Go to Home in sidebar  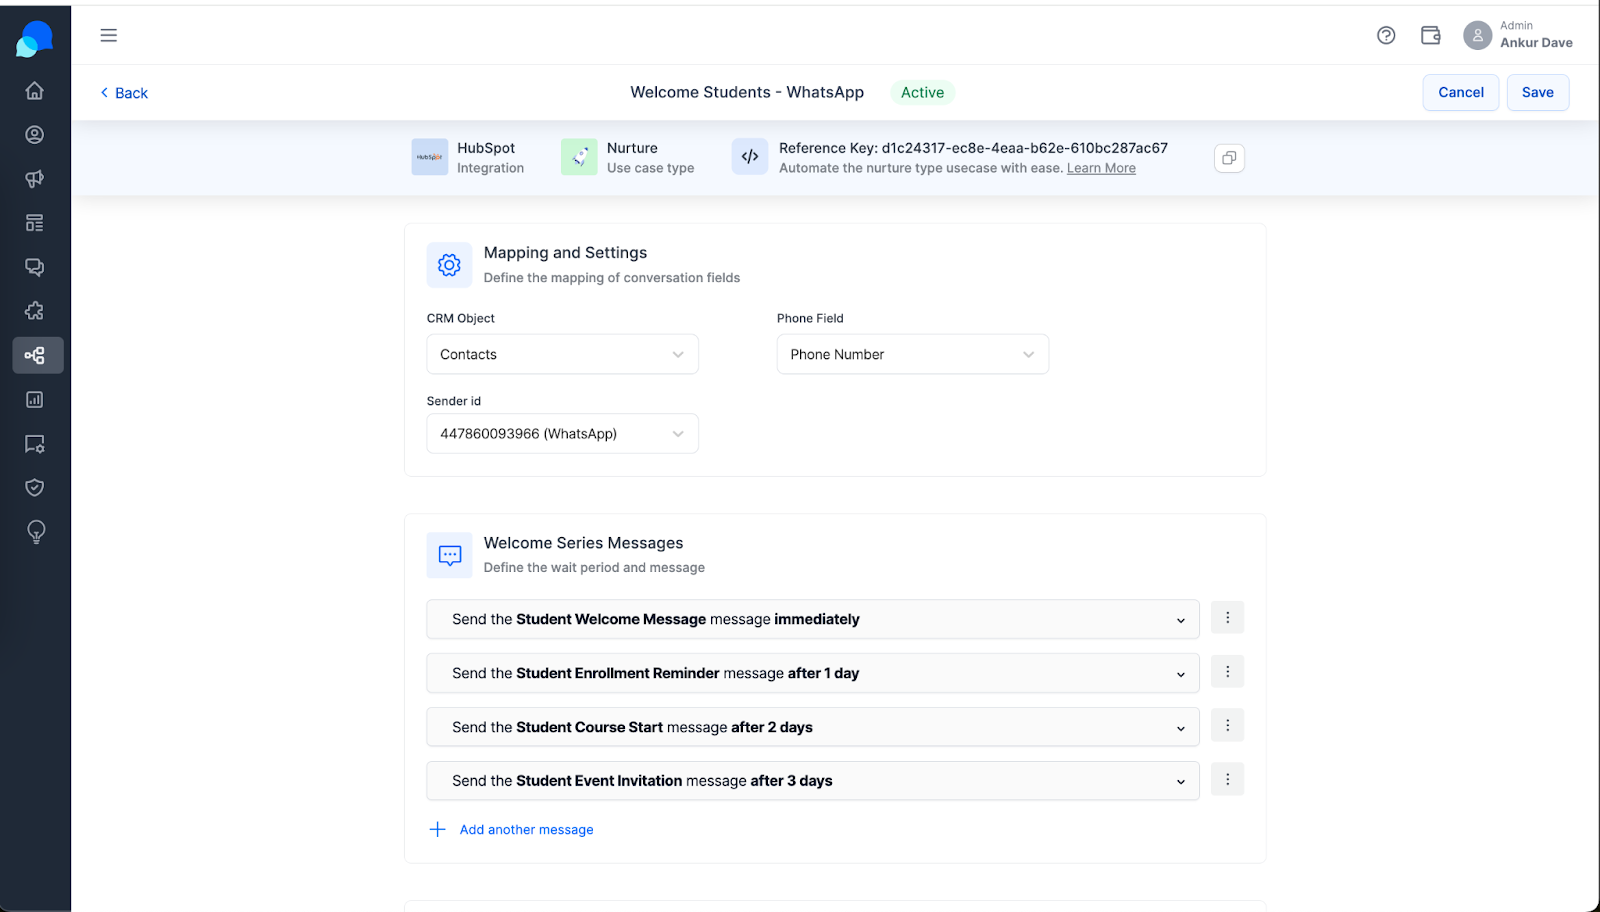point(35,91)
